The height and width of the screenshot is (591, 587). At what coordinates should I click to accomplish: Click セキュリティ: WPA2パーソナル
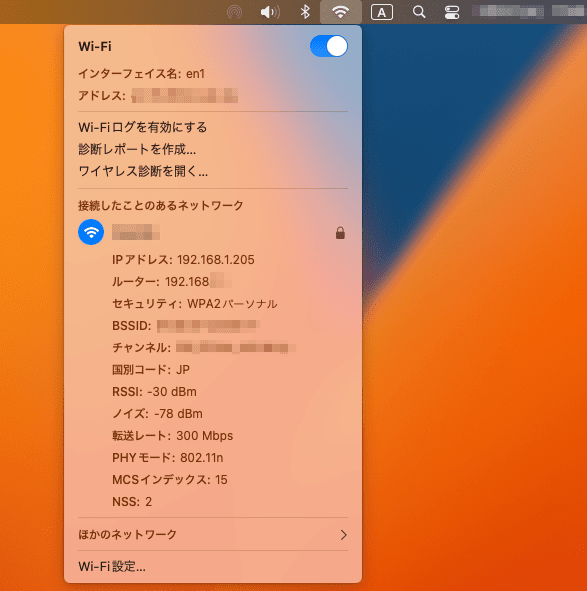click(x=195, y=304)
